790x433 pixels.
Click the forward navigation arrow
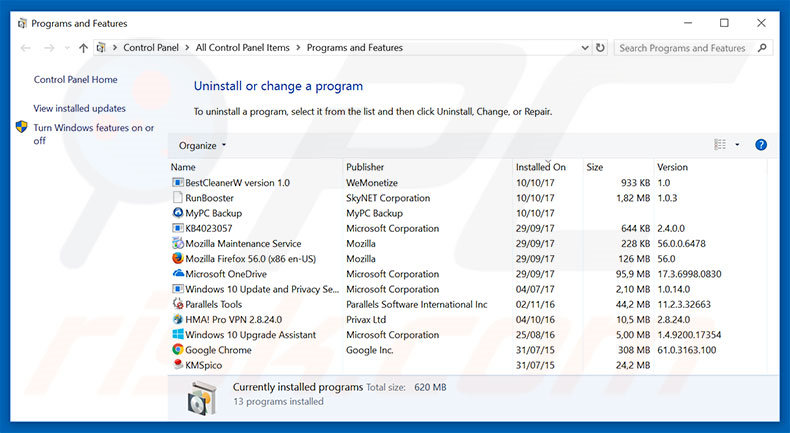tap(49, 48)
